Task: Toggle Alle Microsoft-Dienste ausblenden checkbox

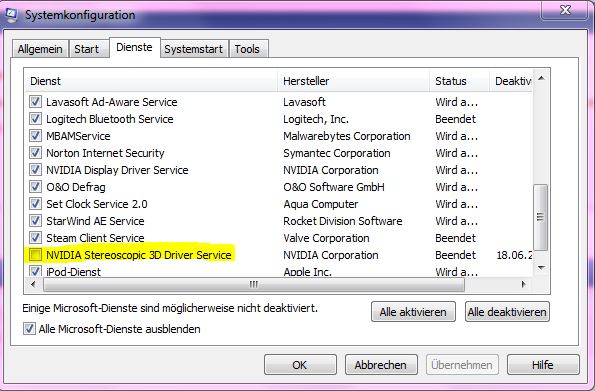Action: pos(29,329)
